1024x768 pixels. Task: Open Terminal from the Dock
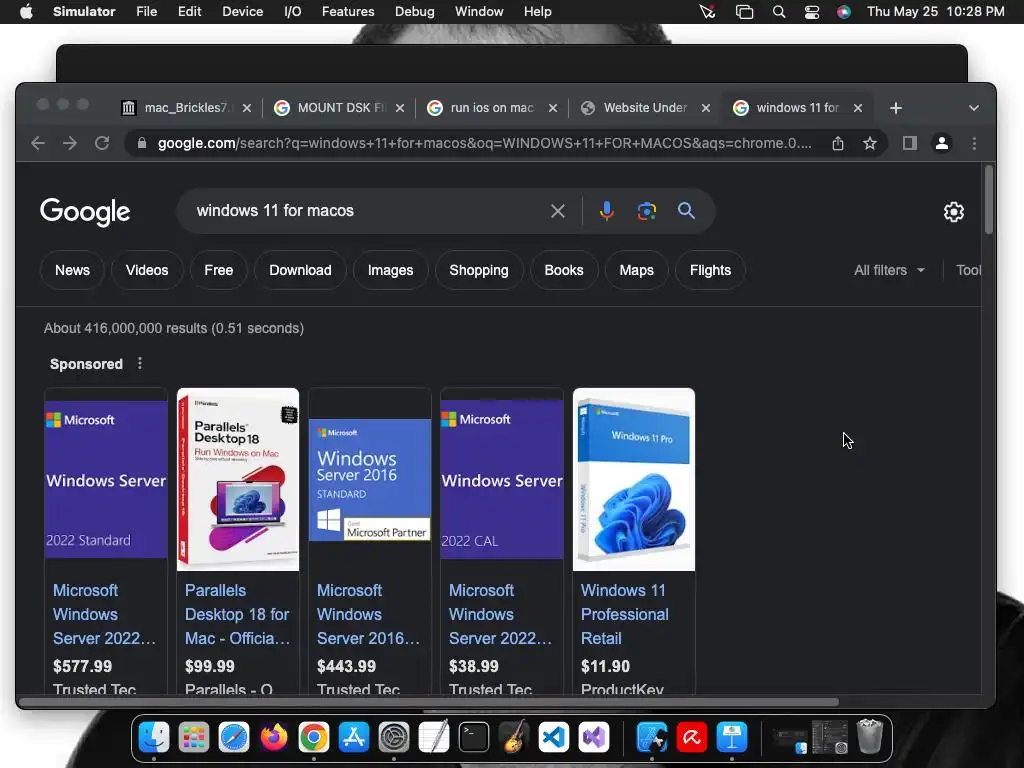[473, 738]
